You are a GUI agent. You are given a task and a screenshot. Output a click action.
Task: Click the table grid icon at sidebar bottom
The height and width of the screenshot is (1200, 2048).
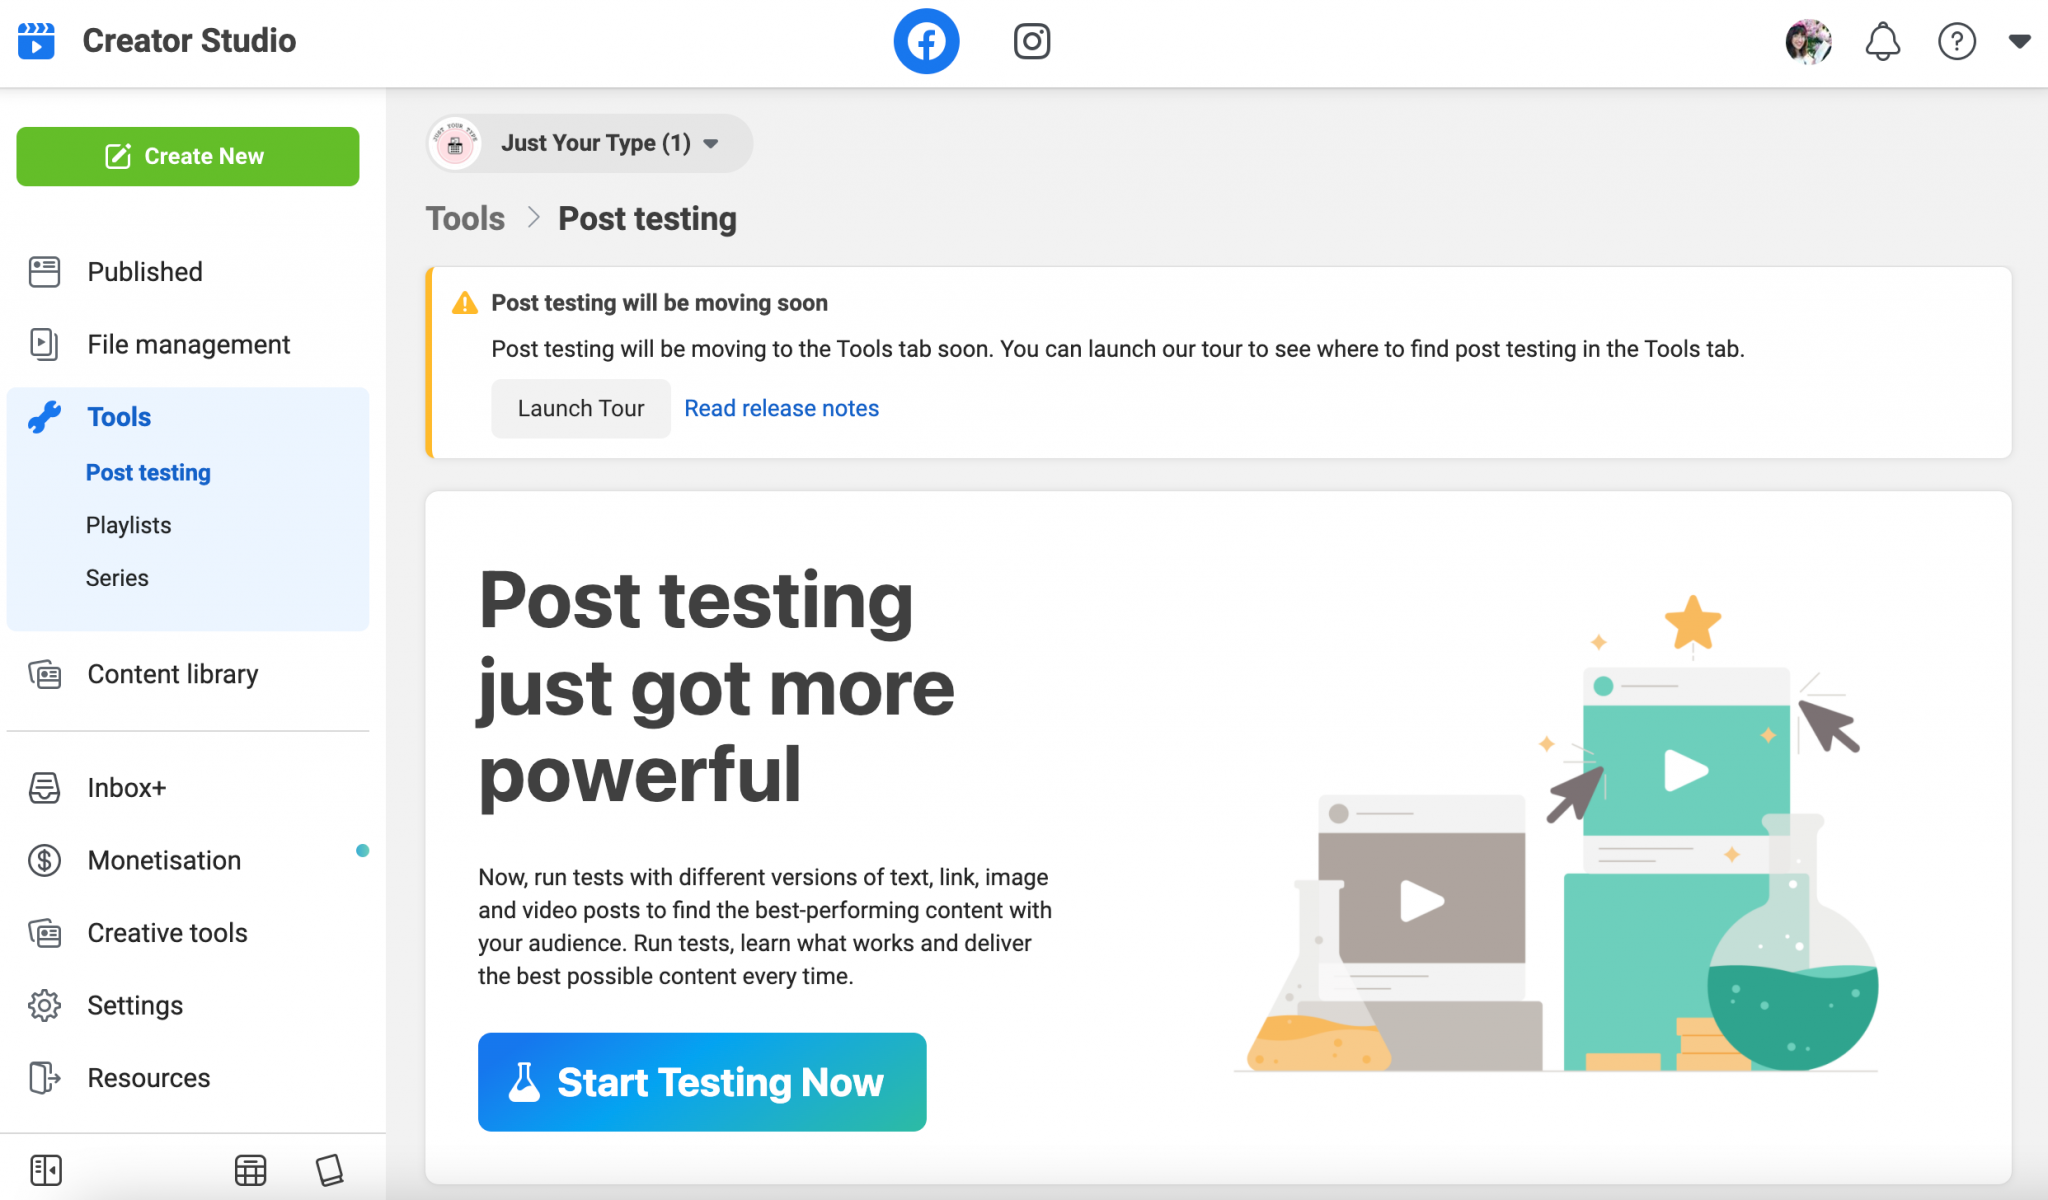tap(250, 1169)
